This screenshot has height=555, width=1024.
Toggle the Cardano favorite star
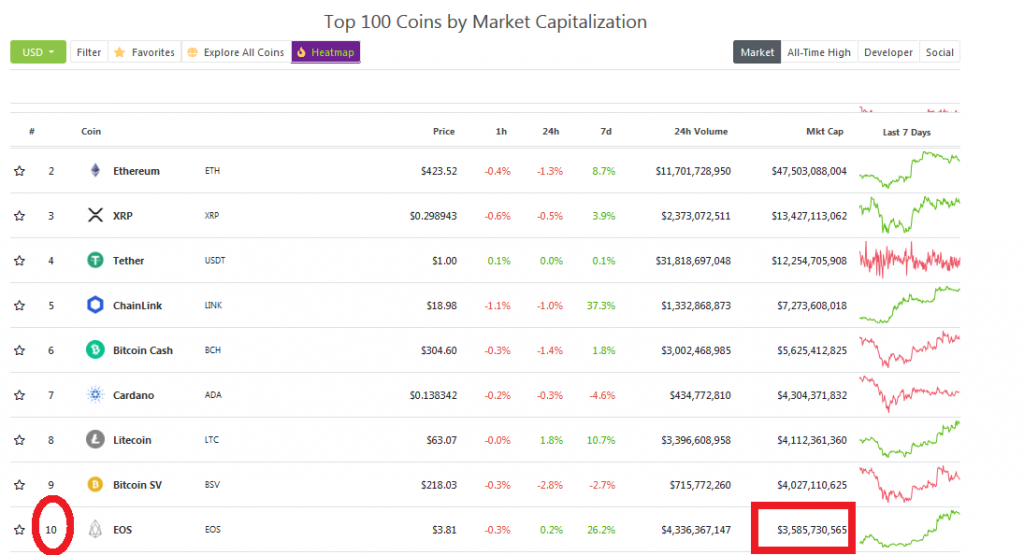(x=20, y=395)
